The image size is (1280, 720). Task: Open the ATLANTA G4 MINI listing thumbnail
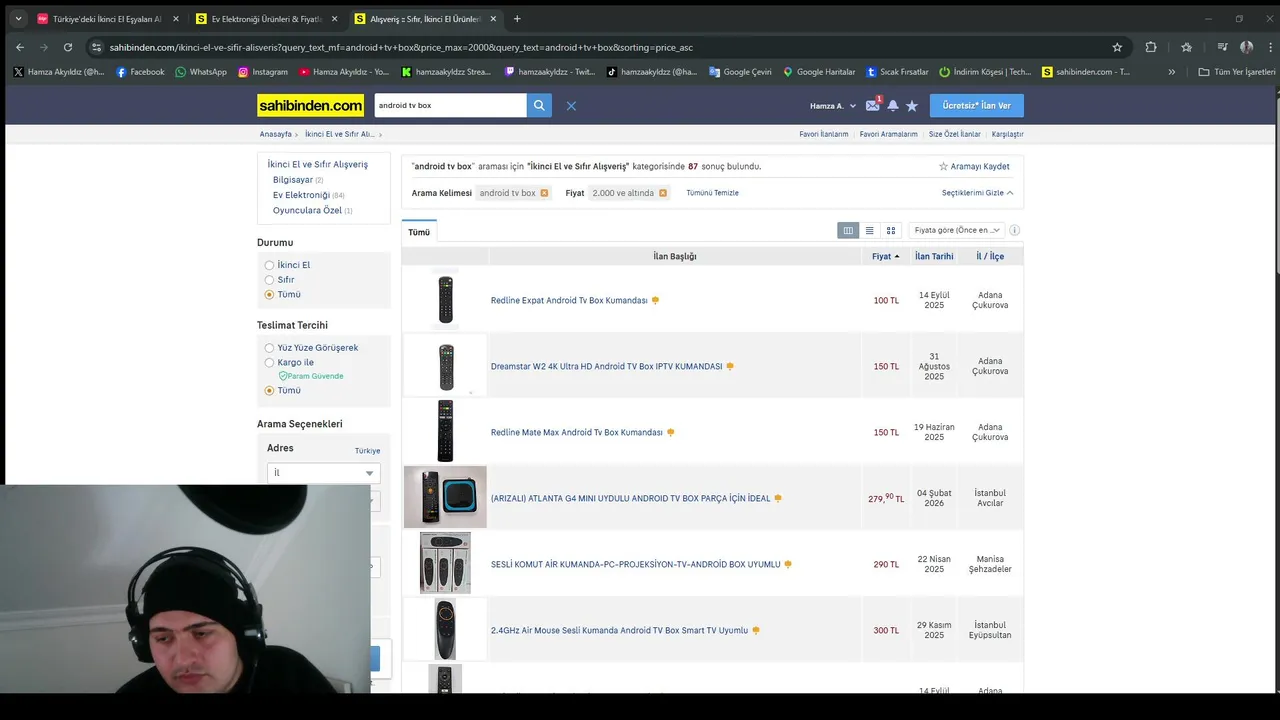click(445, 497)
